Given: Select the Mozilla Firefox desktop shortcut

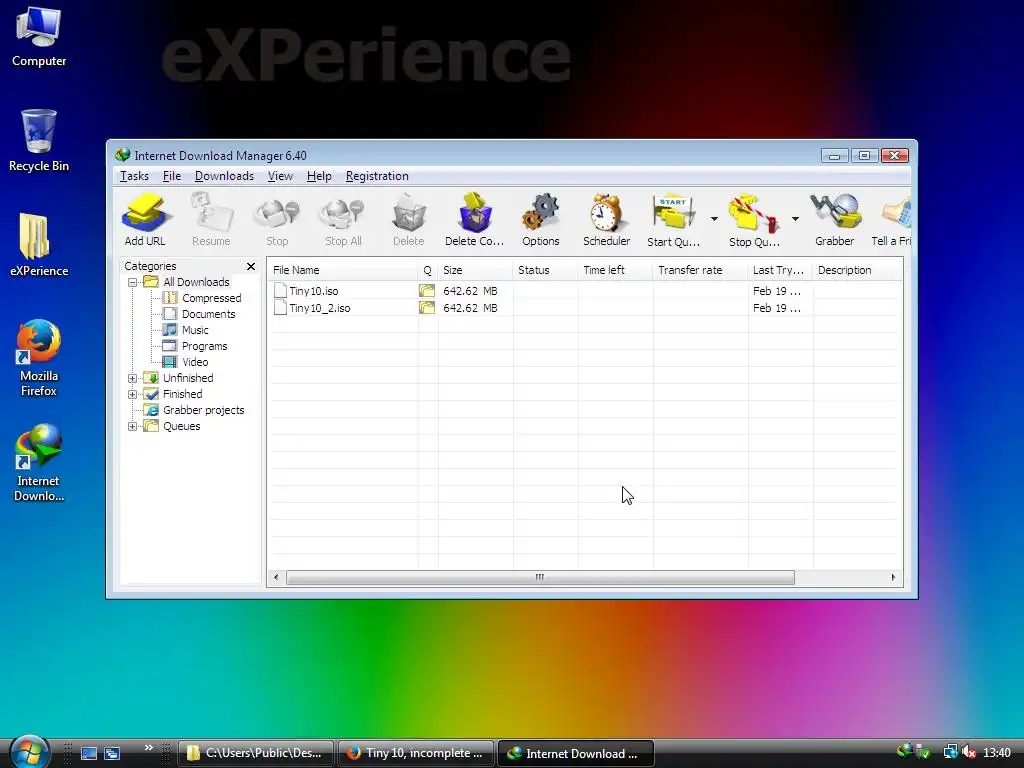Looking at the screenshot, I should [39, 358].
